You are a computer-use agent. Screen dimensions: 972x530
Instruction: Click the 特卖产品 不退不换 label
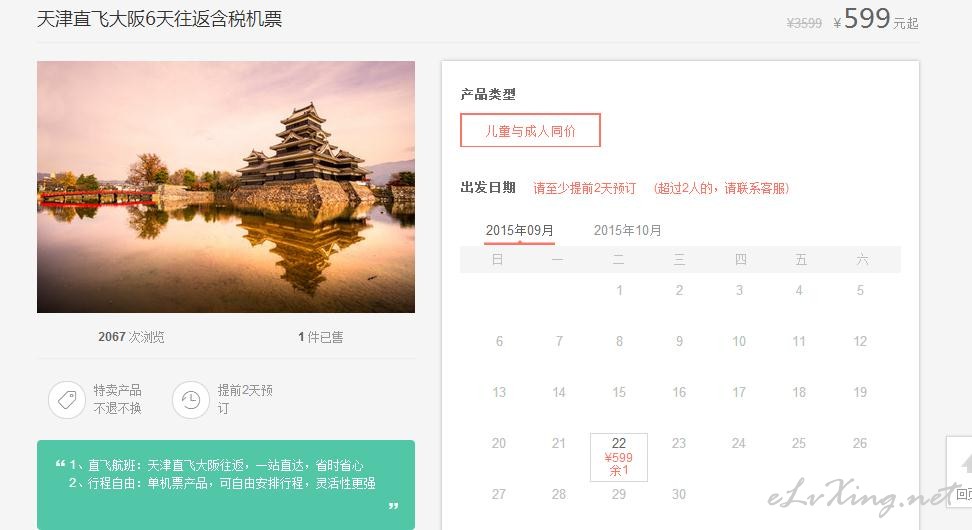click(118, 399)
